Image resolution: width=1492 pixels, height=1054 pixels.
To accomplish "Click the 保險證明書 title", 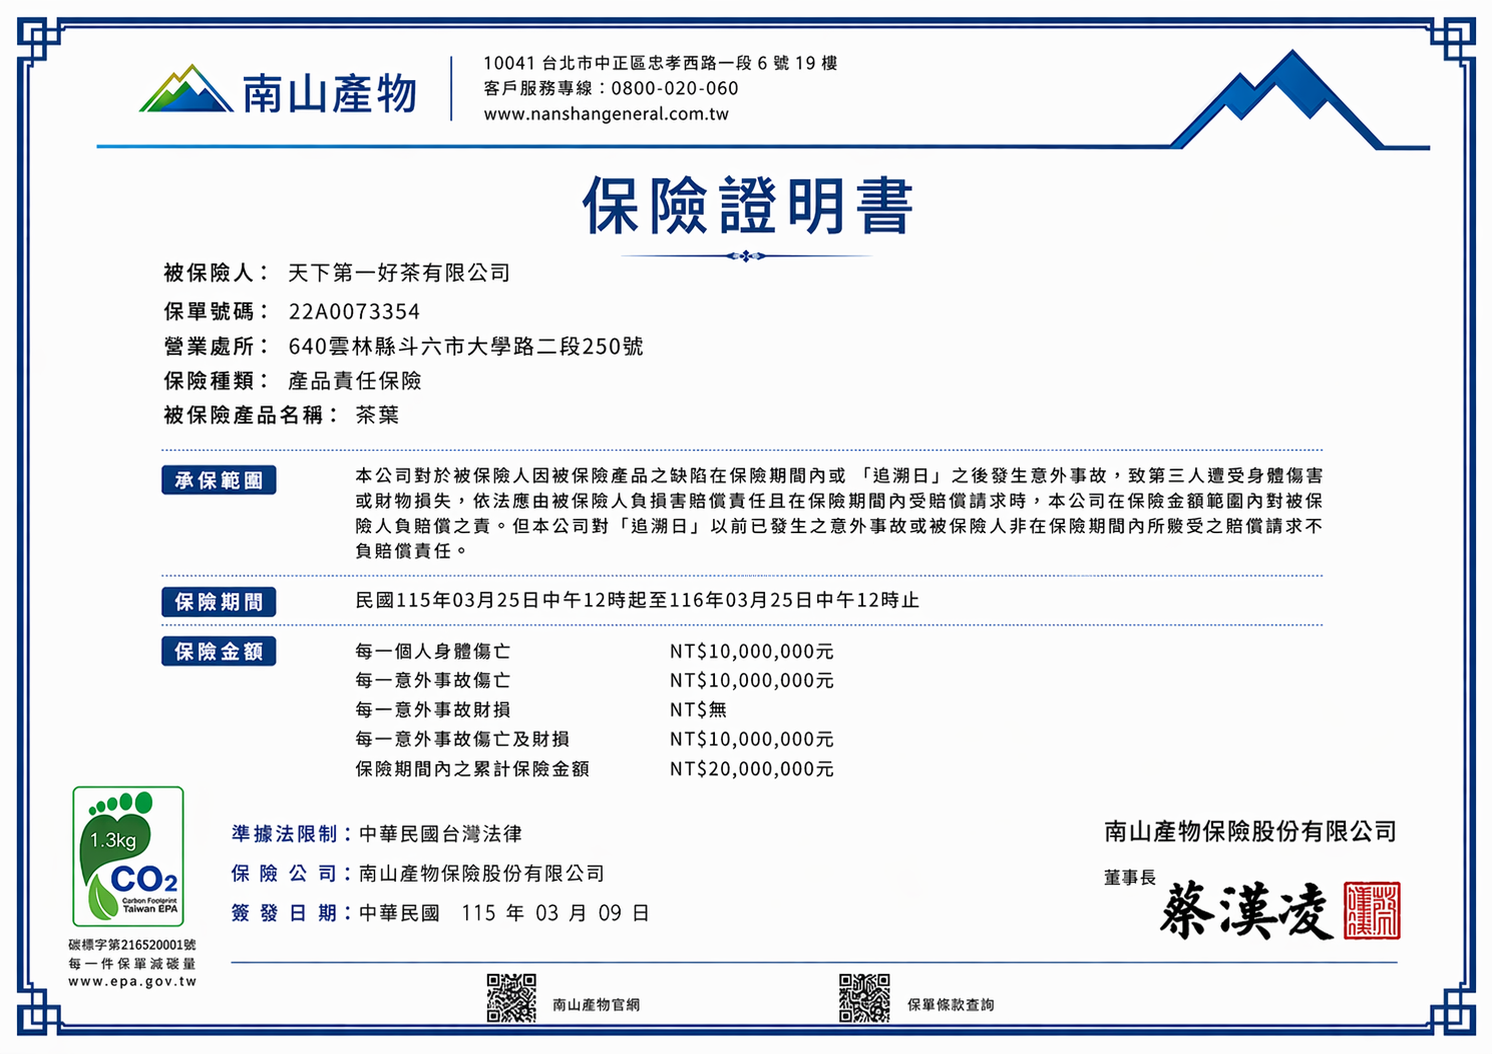I will (x=747, y=206).
